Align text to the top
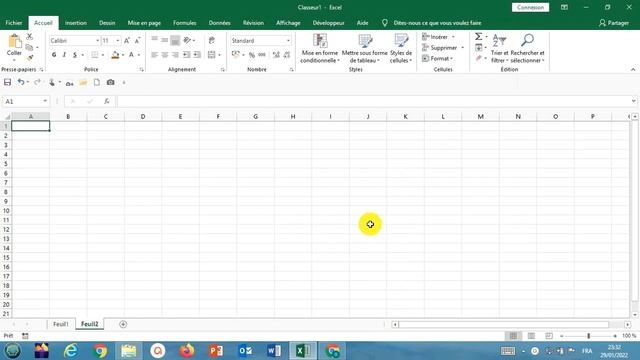The width and height of the screenshot is (640, 360). click(155, 40)
